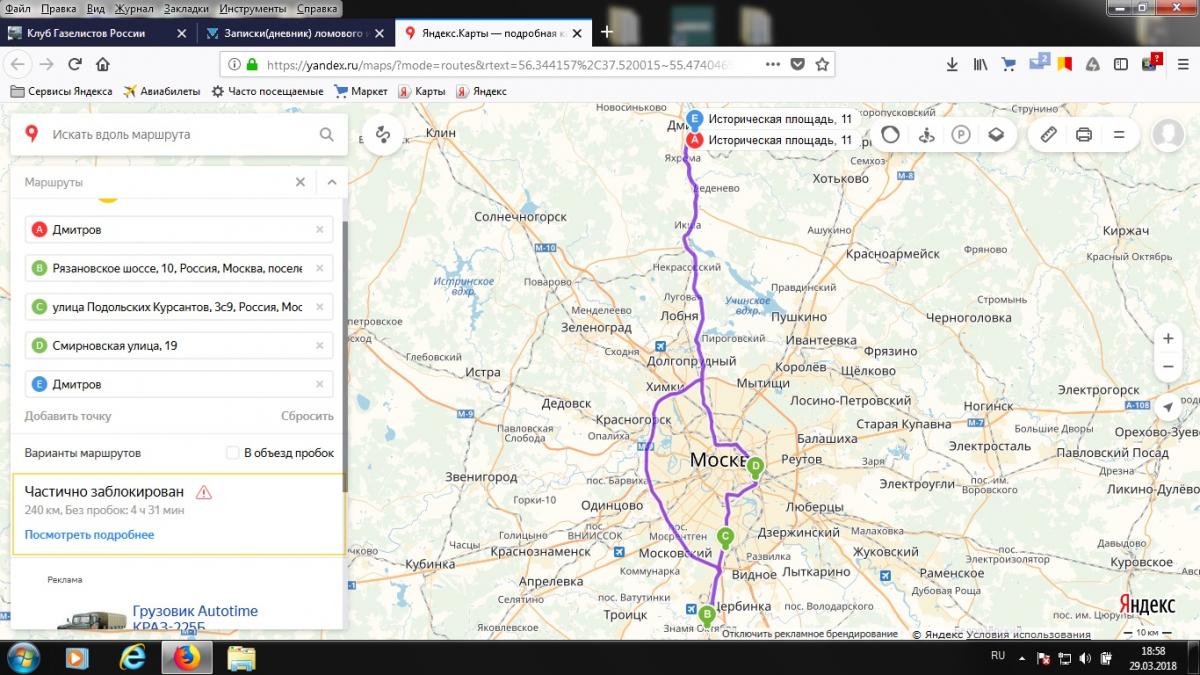Zoom out on the map

1168,367
